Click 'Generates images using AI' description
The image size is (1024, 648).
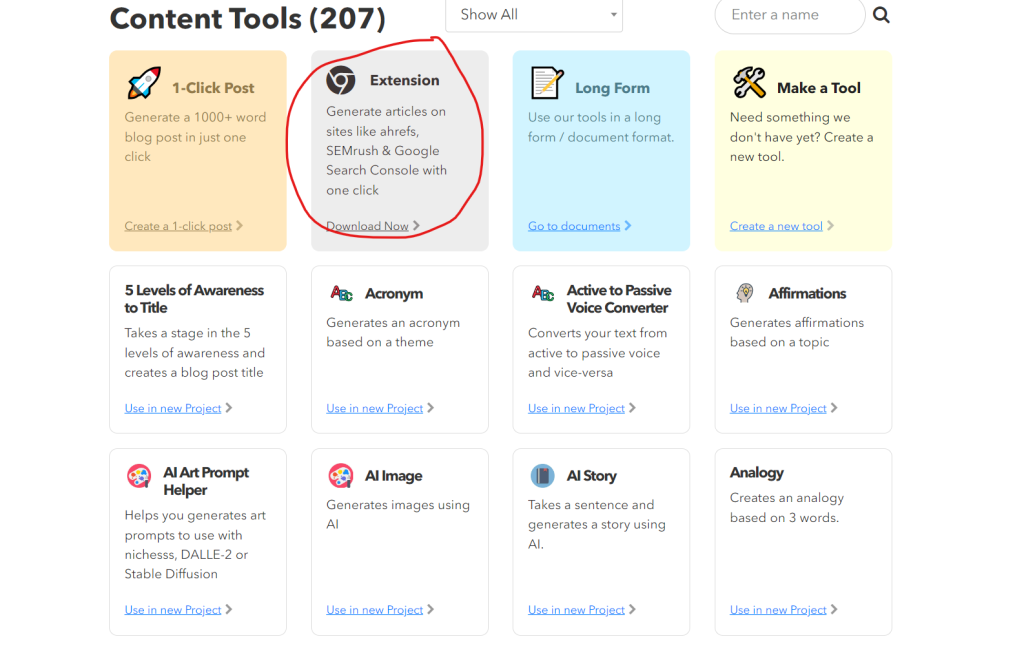pos(398,514)
